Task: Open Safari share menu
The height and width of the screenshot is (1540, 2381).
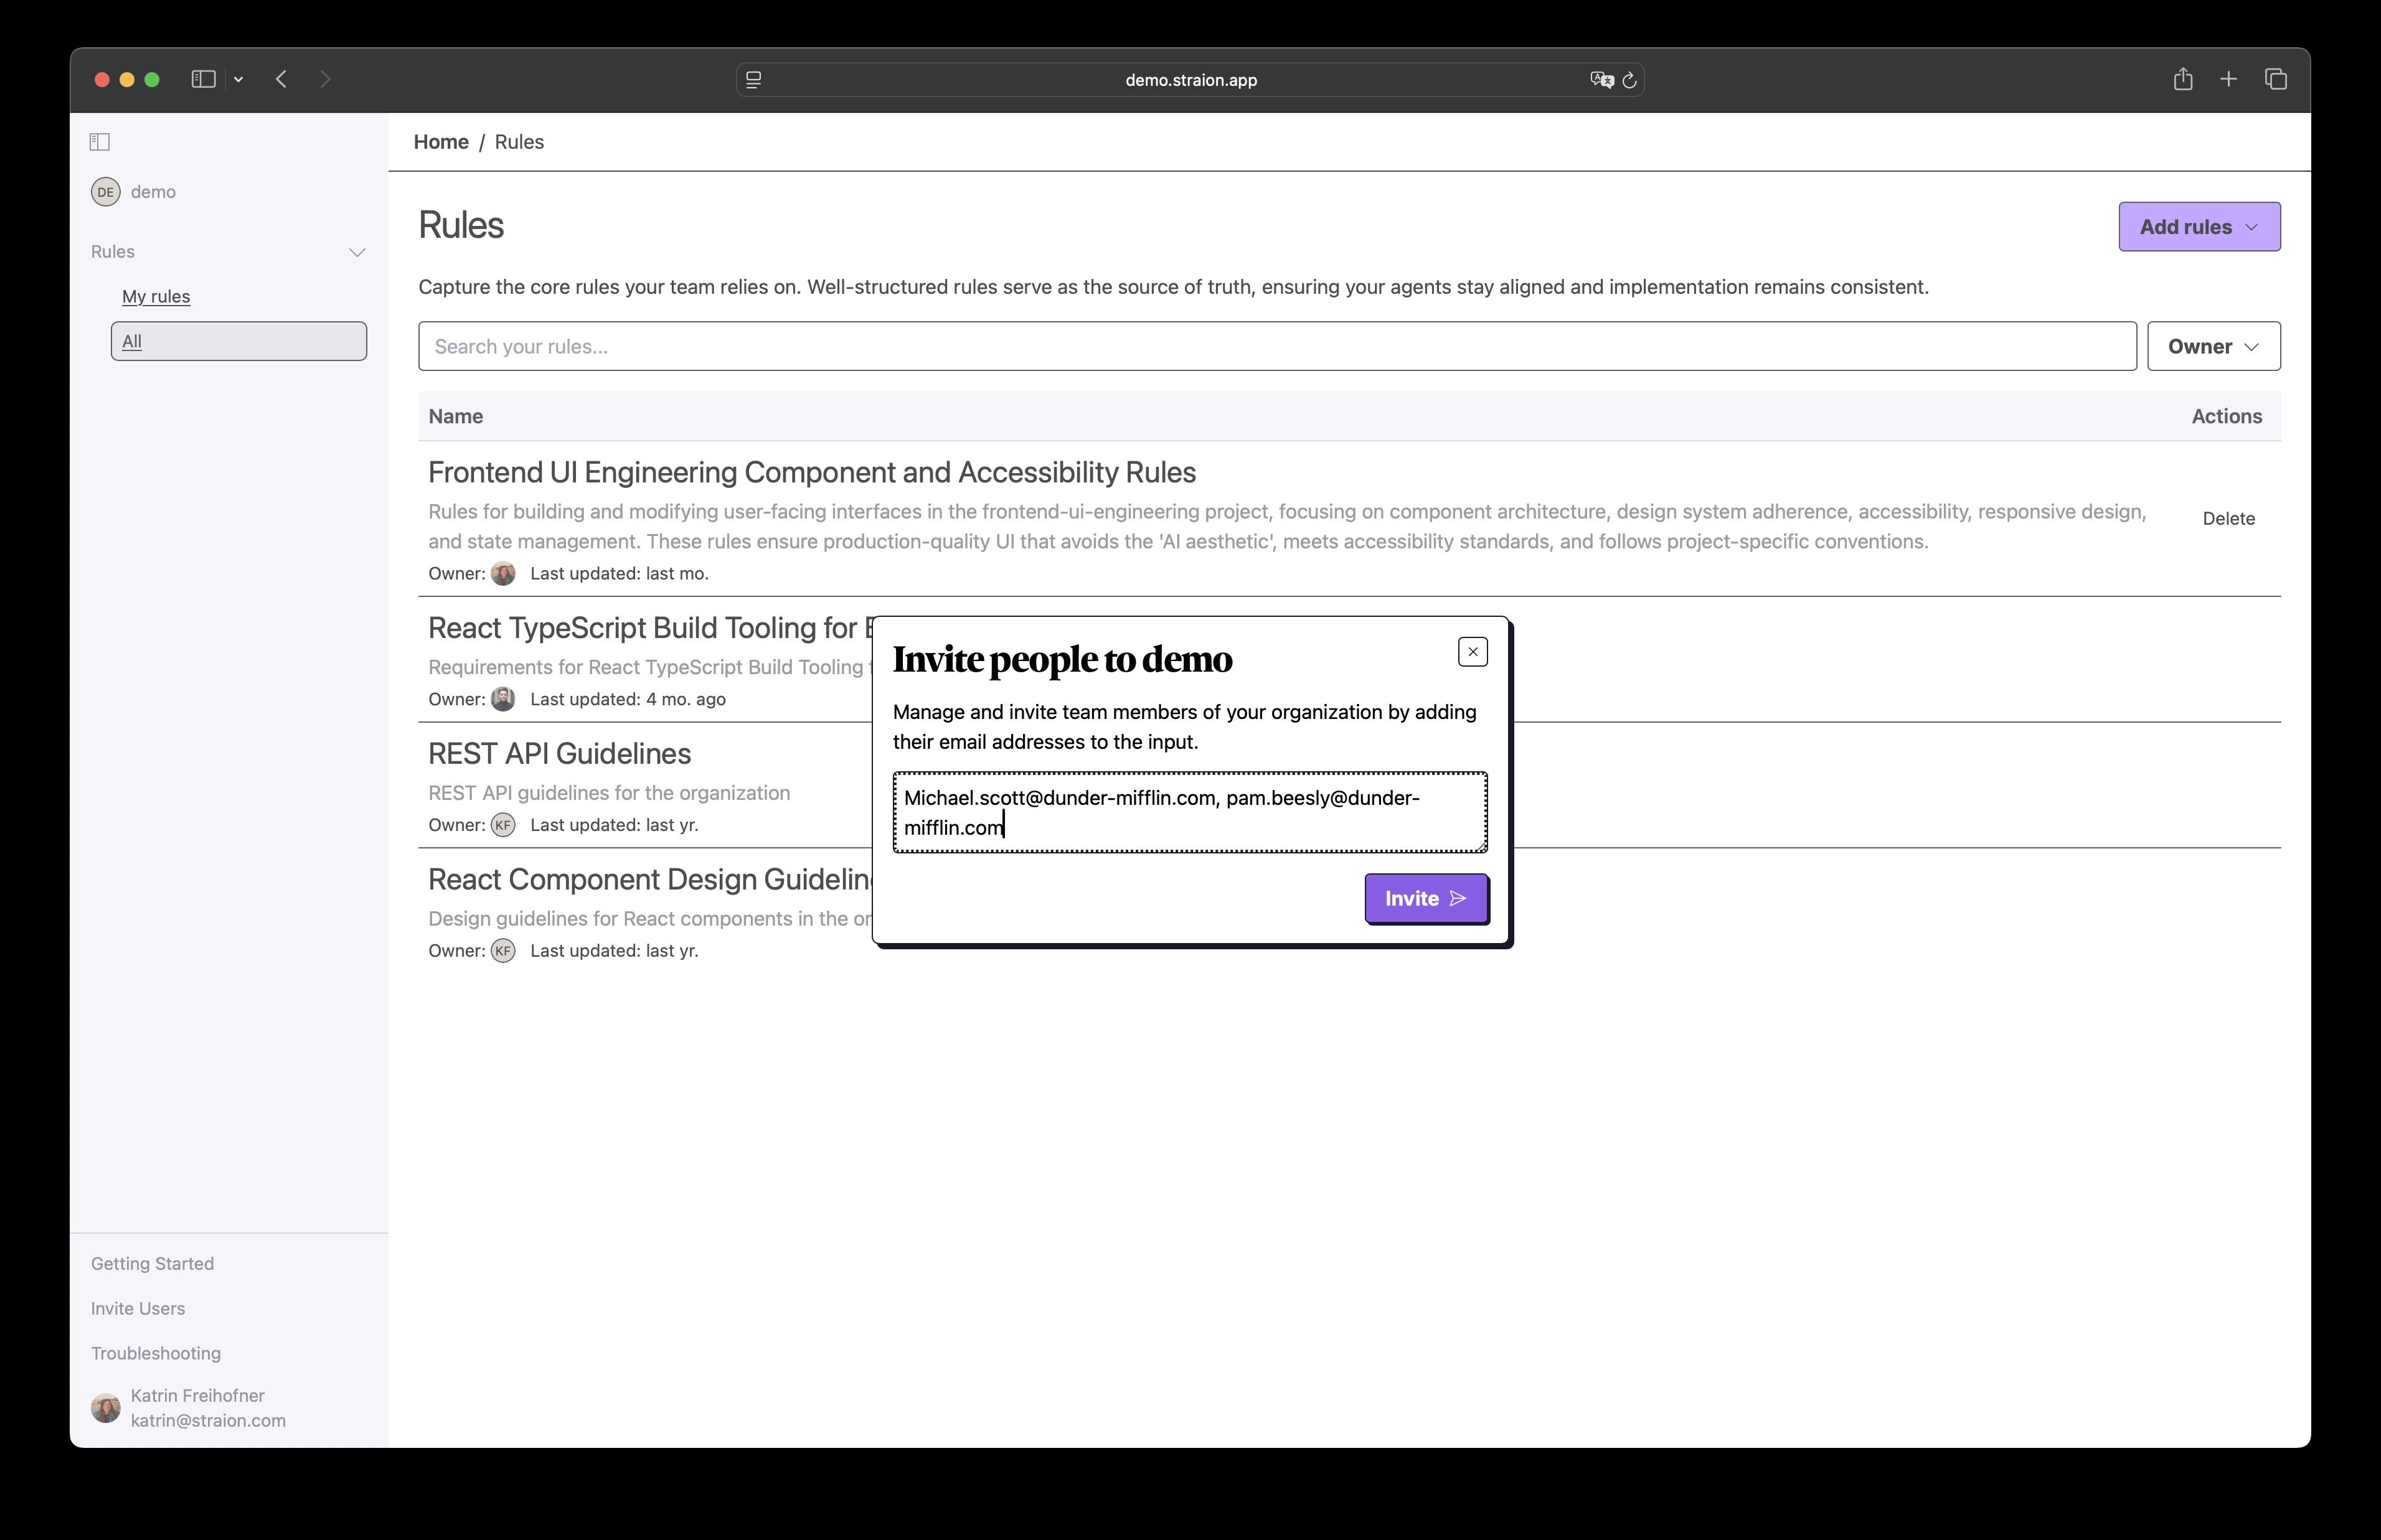Action: pyautogui.click(x=2183, y=79)
